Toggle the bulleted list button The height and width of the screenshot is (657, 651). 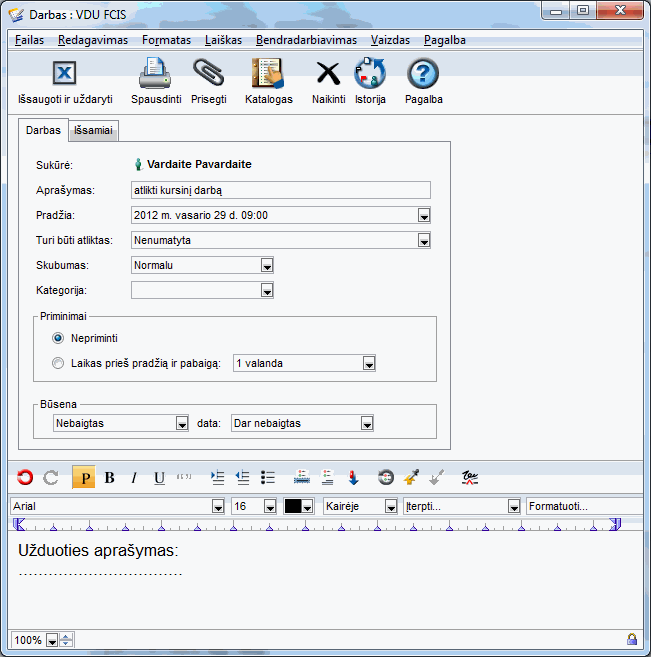(267, 478)
